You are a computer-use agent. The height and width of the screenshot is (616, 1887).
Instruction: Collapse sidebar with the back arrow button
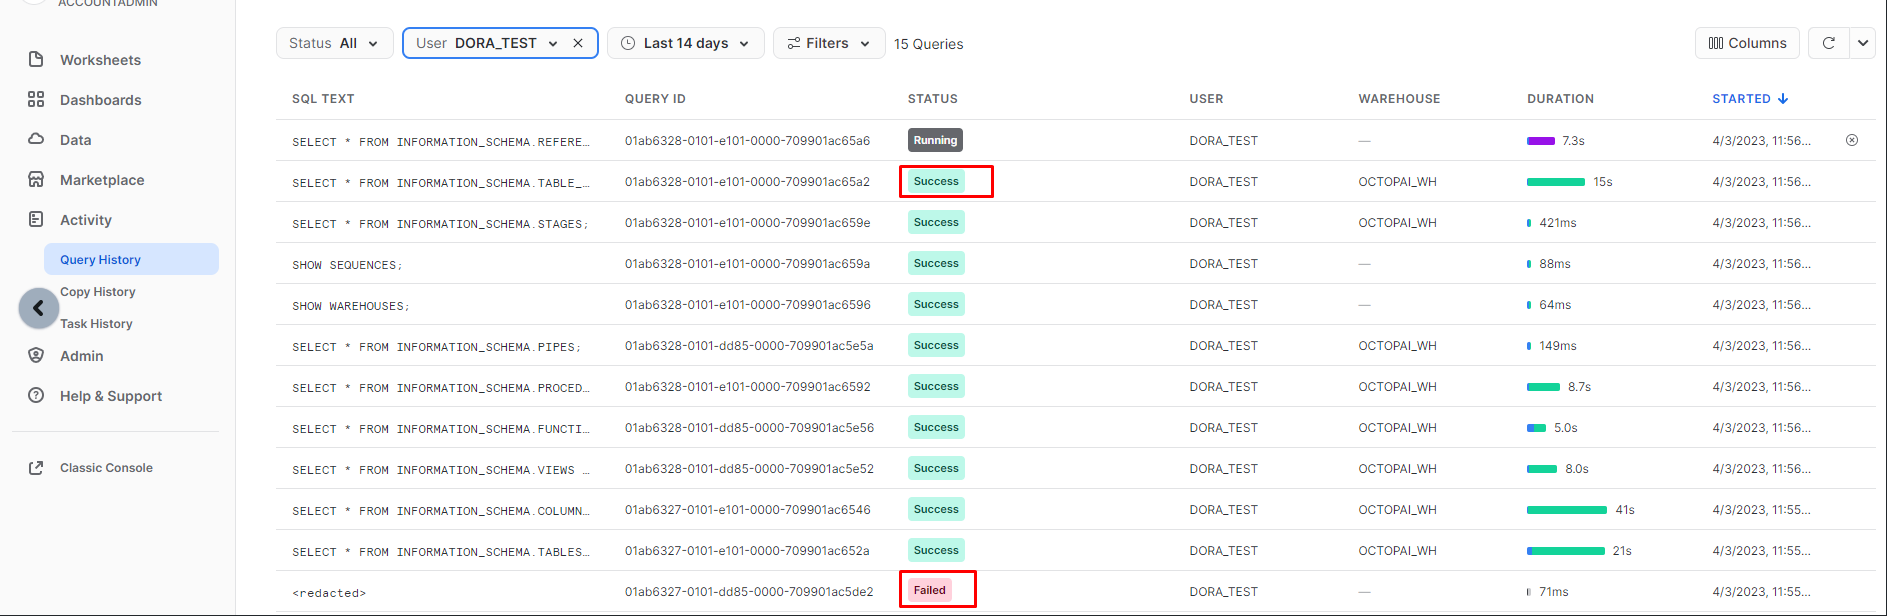(39, 308)
